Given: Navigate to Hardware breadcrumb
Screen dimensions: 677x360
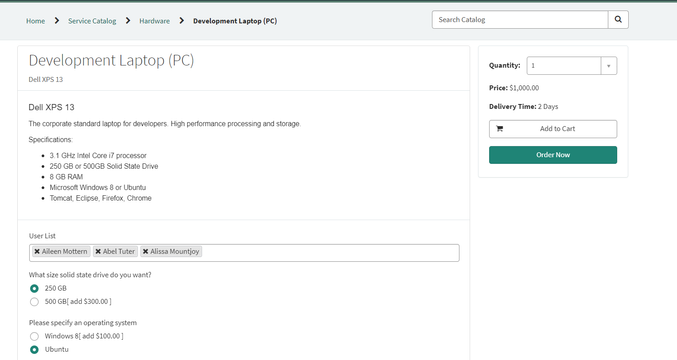Looking at the screenshot, I should point(155,21).
